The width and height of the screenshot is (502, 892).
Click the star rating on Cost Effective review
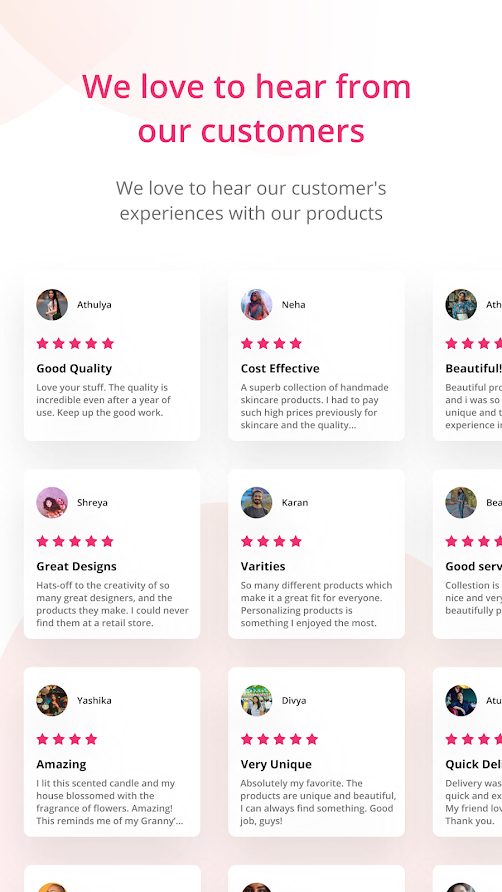click(x=271, y=343)
